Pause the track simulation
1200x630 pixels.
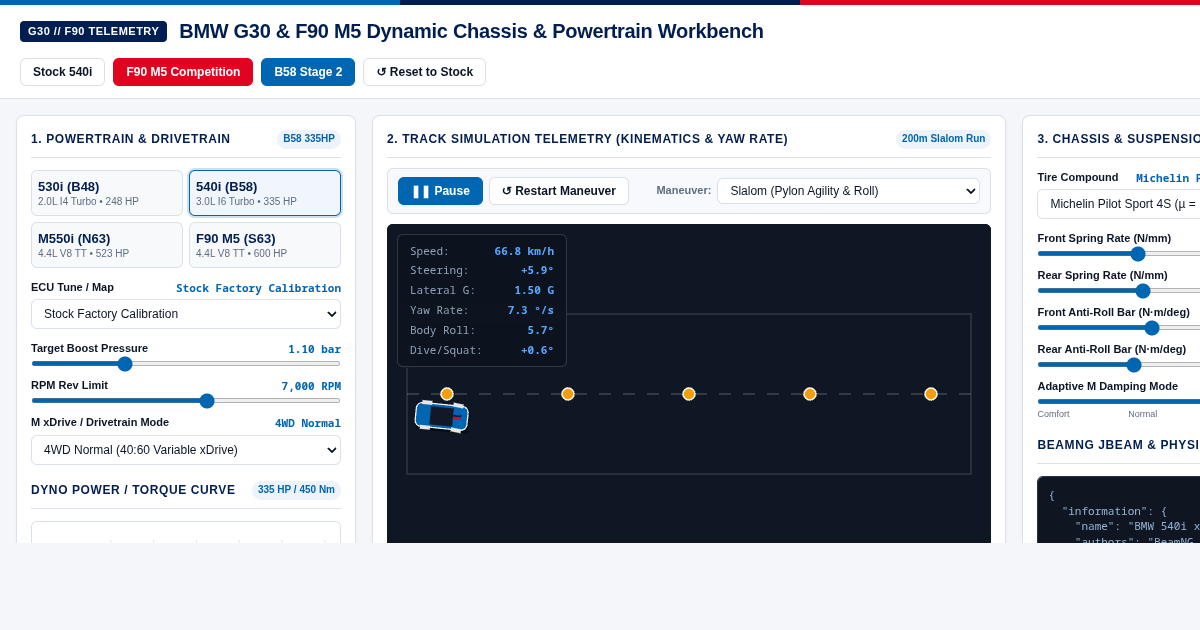pyautogui.click(x=440, y=191)
